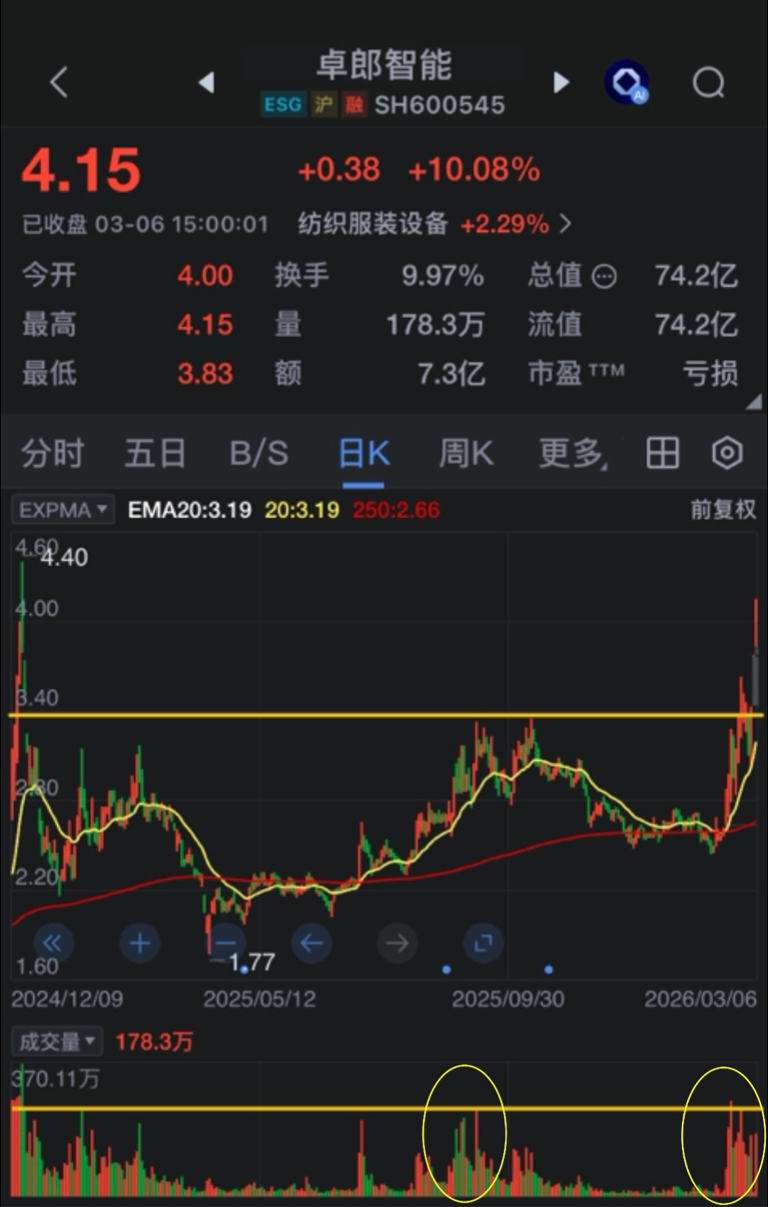Switch to B/S tab
Viewport: 768px width, 1207px height.
pos(259,453)
